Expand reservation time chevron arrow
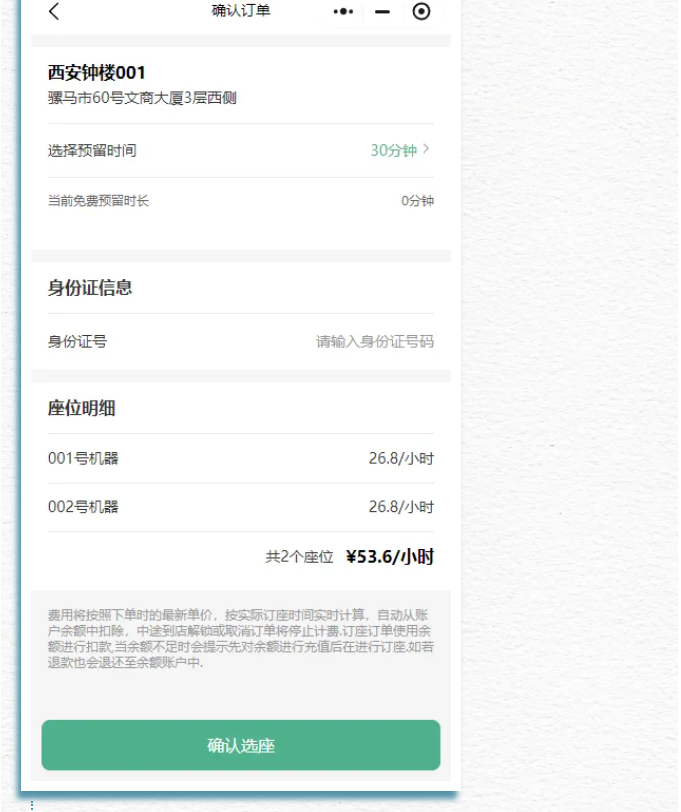The height and width of the screenshot is (812, 681). pos(427,150)
